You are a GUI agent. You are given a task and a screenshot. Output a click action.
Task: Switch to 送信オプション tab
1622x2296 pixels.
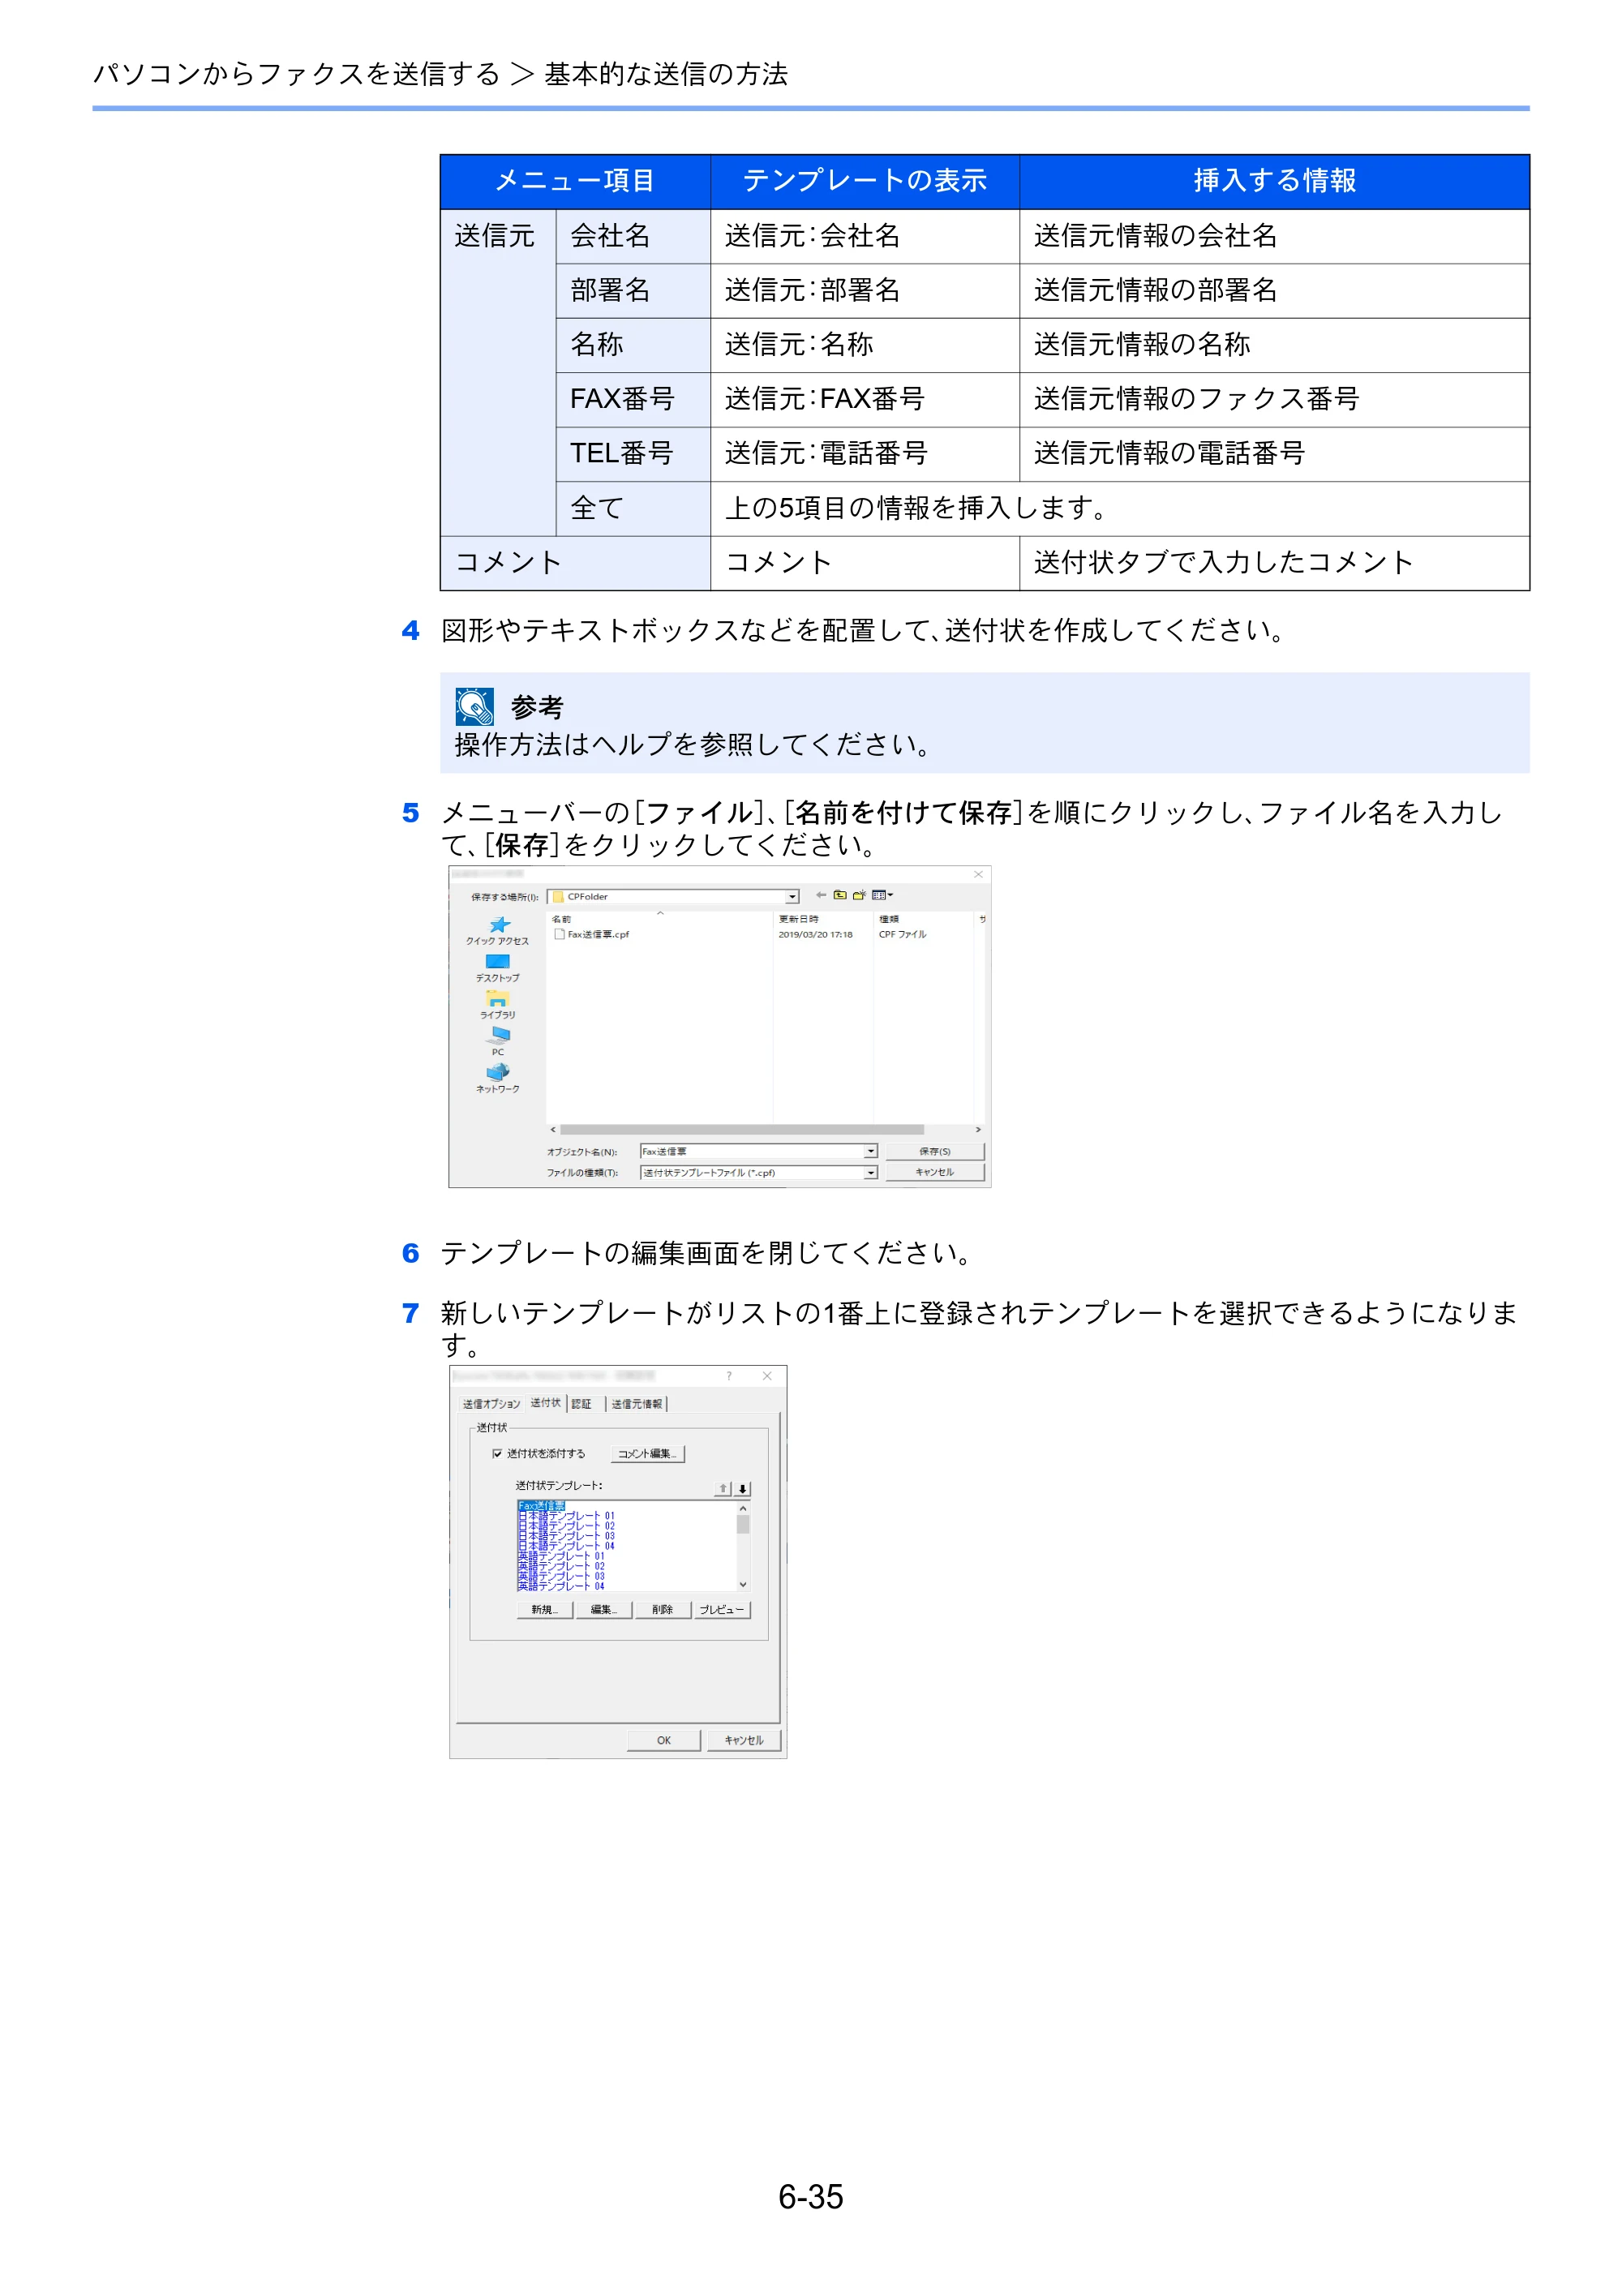click(491, 1404)
